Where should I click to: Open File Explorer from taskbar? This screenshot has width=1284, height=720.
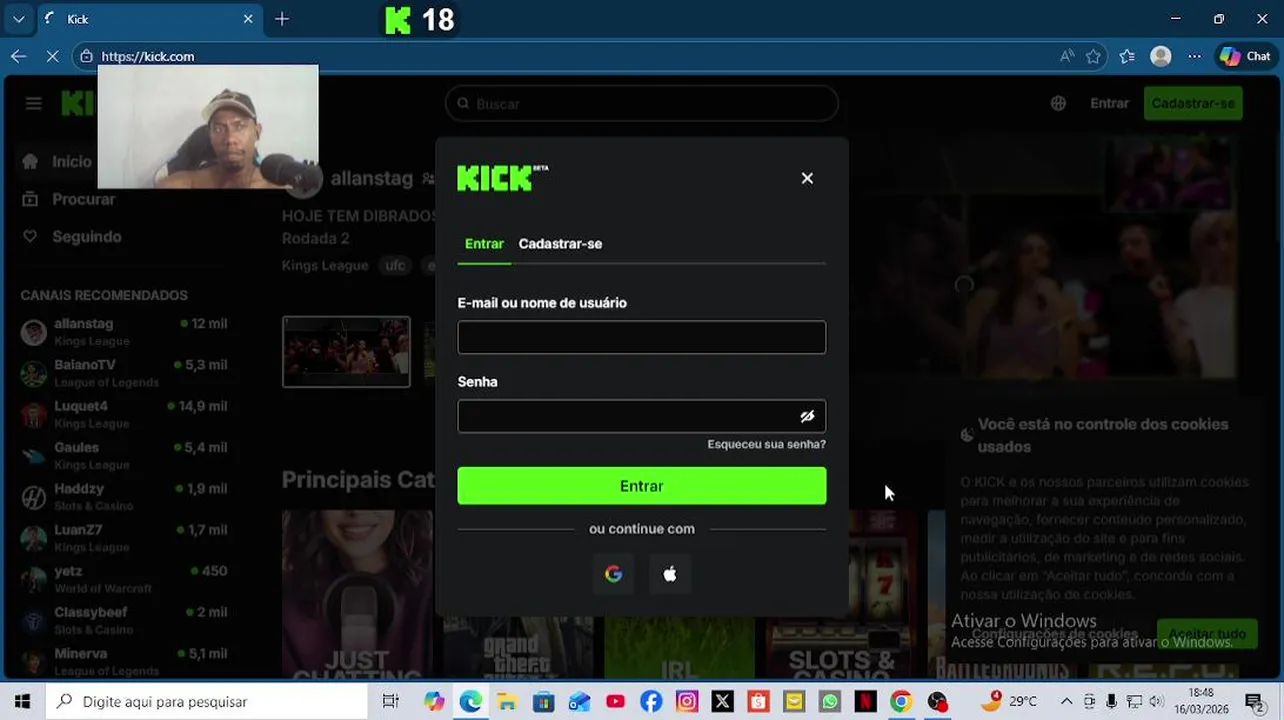coord(506,702)
